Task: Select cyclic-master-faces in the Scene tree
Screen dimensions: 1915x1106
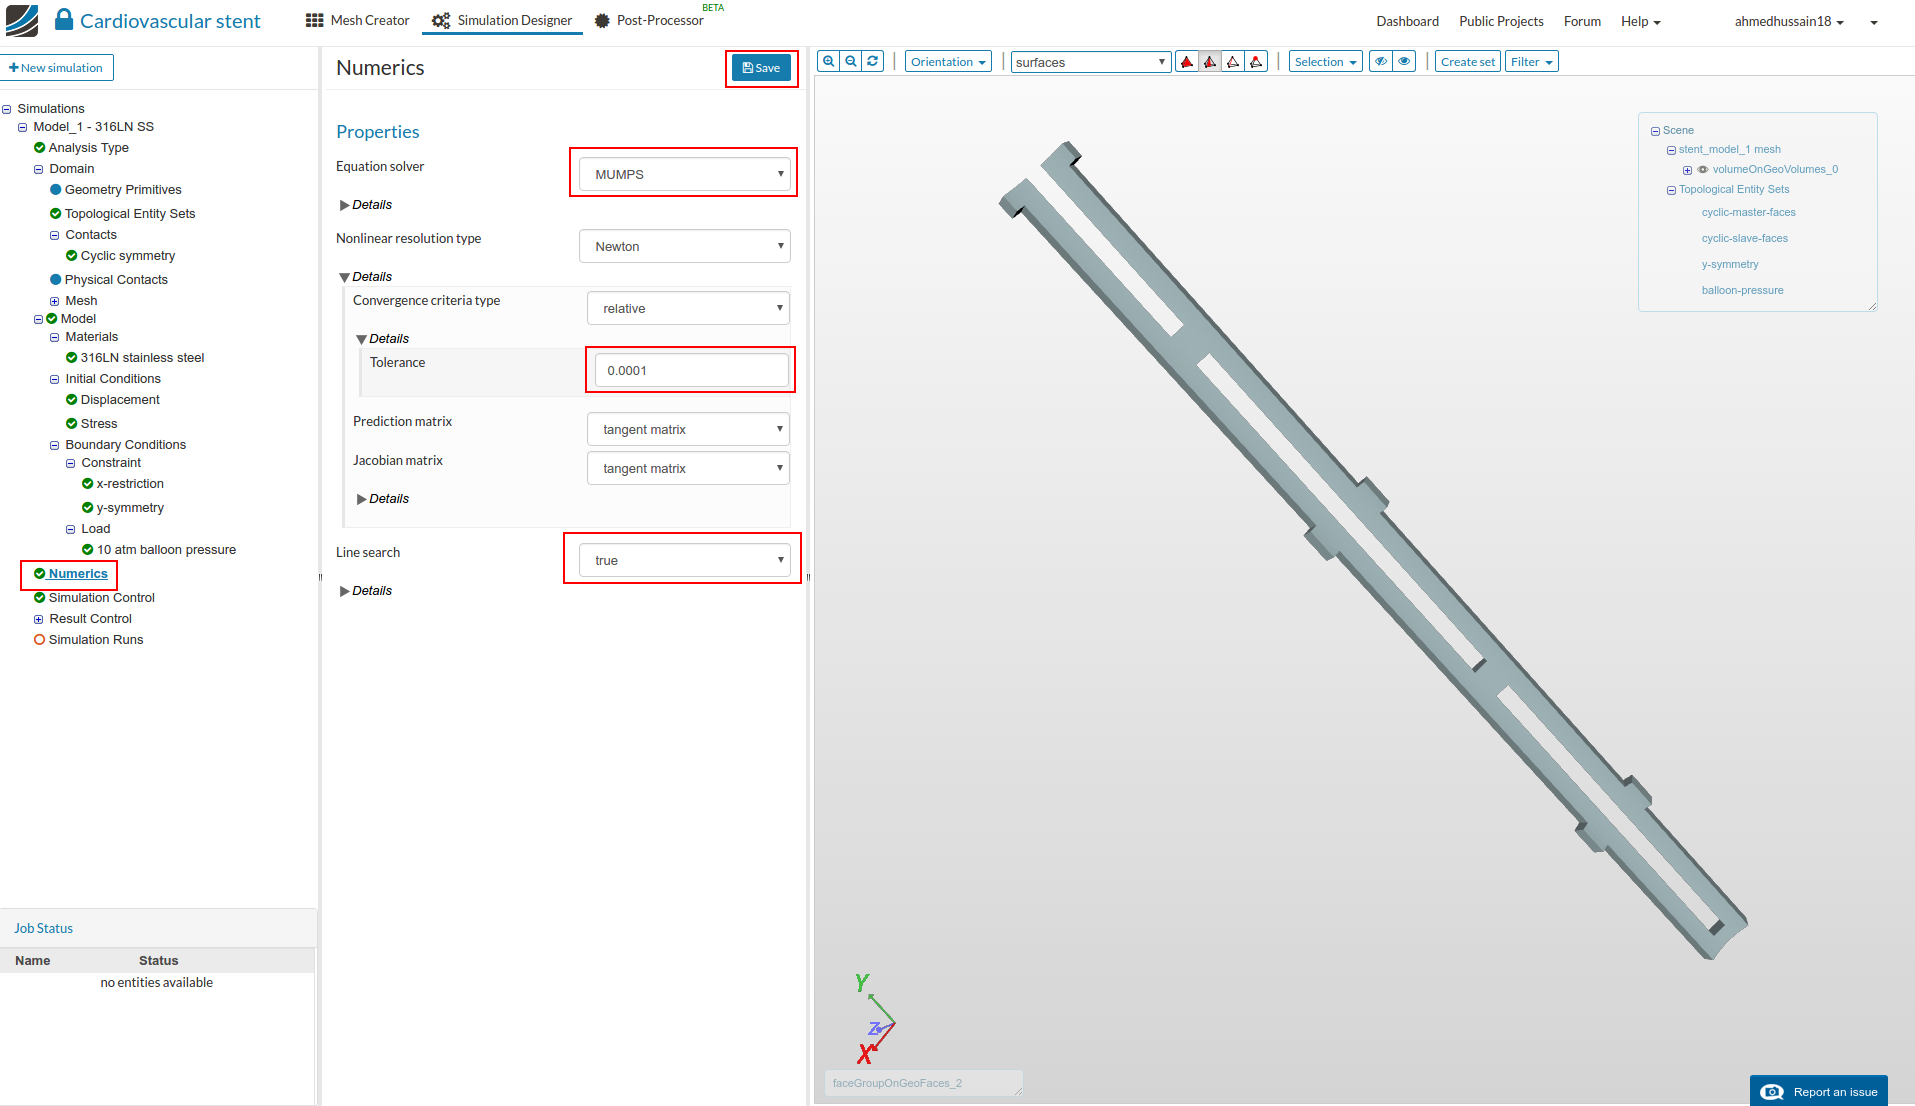Action: [1748, 213]
